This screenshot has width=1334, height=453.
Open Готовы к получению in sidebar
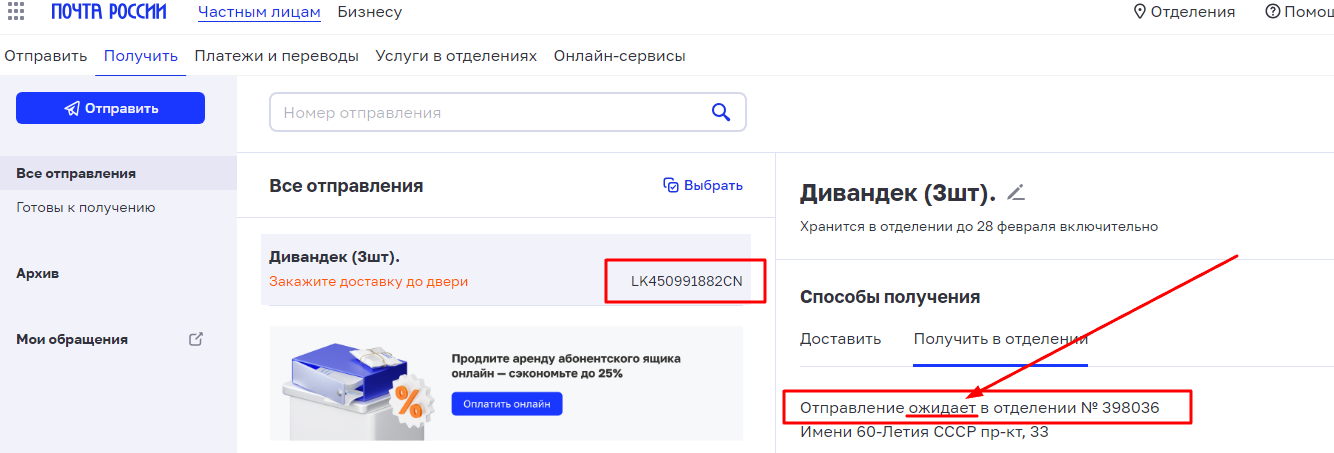point(85,208)
